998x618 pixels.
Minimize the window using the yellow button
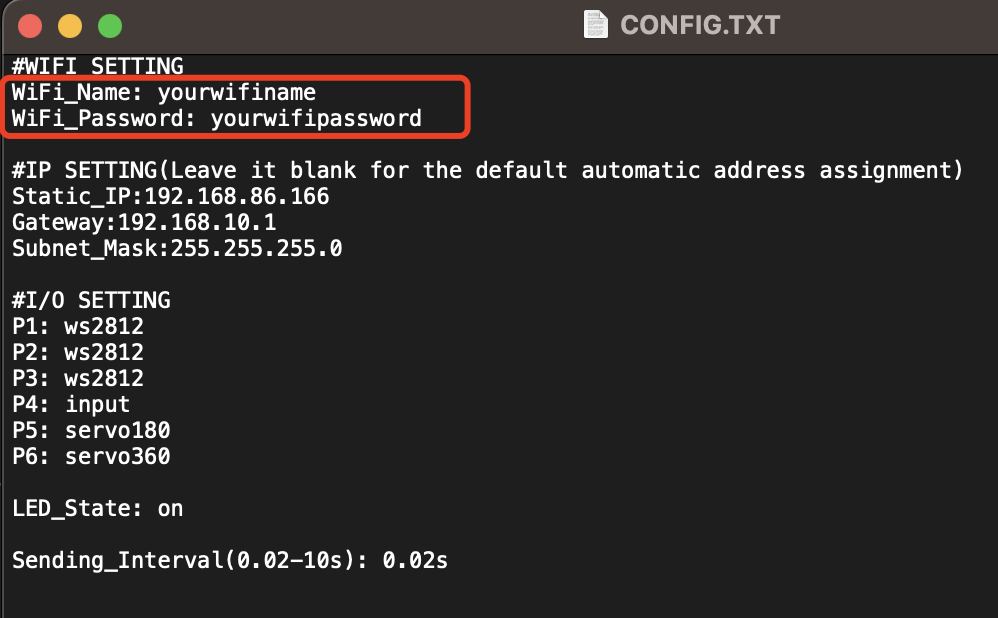(x=70, y=26)
